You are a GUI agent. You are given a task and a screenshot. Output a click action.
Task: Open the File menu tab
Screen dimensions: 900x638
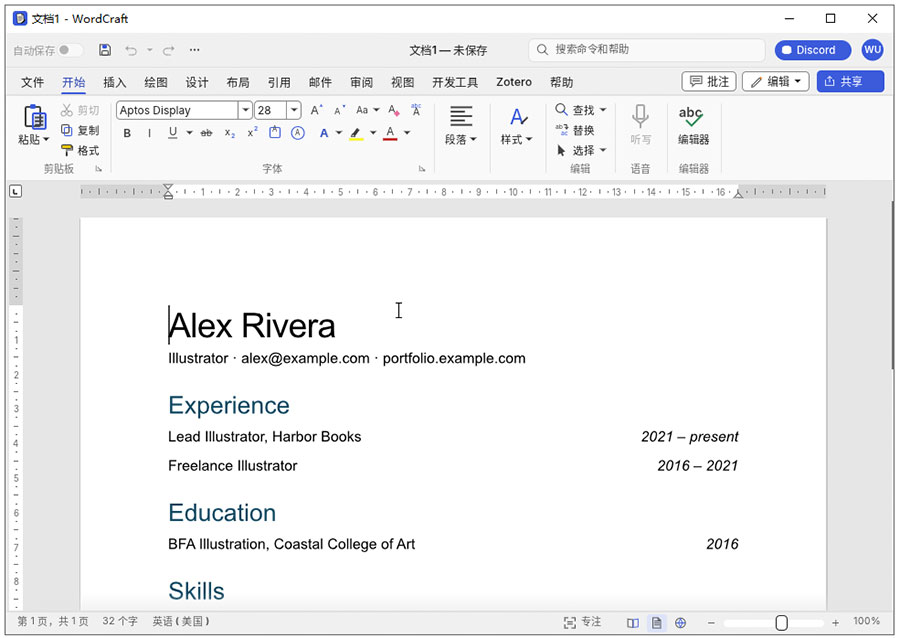coord(32,82)
